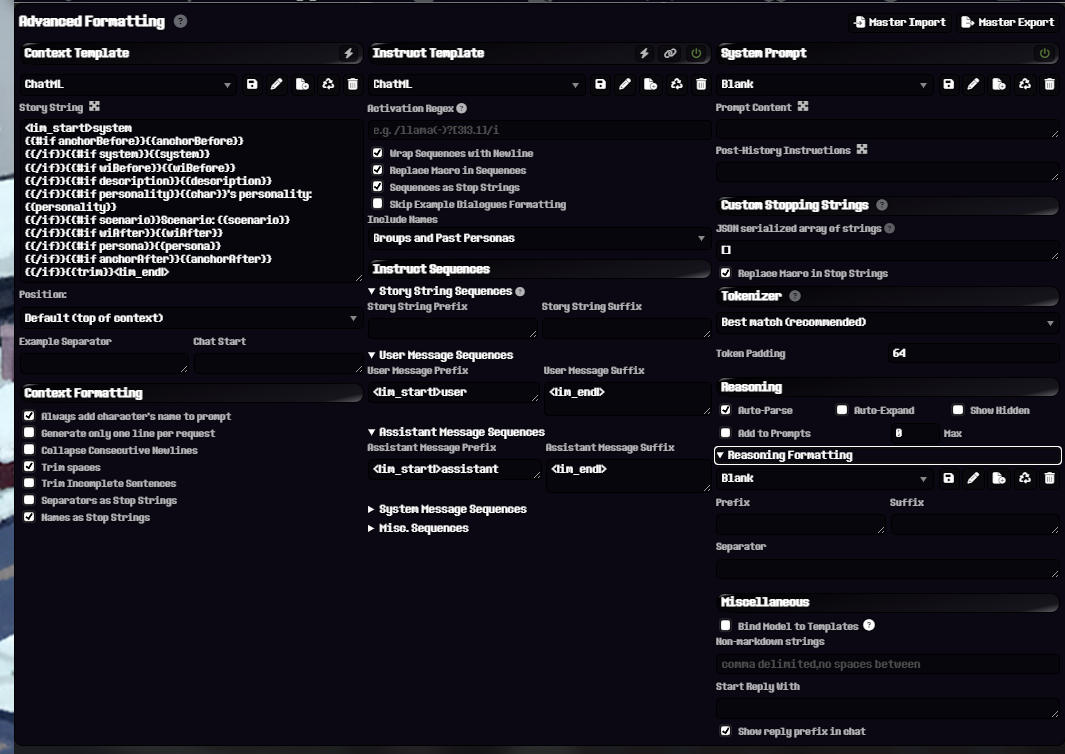1065x754 pixels.
Task: Click the lightning icon in Instruct Template header
Action: [x=644, y=53]
